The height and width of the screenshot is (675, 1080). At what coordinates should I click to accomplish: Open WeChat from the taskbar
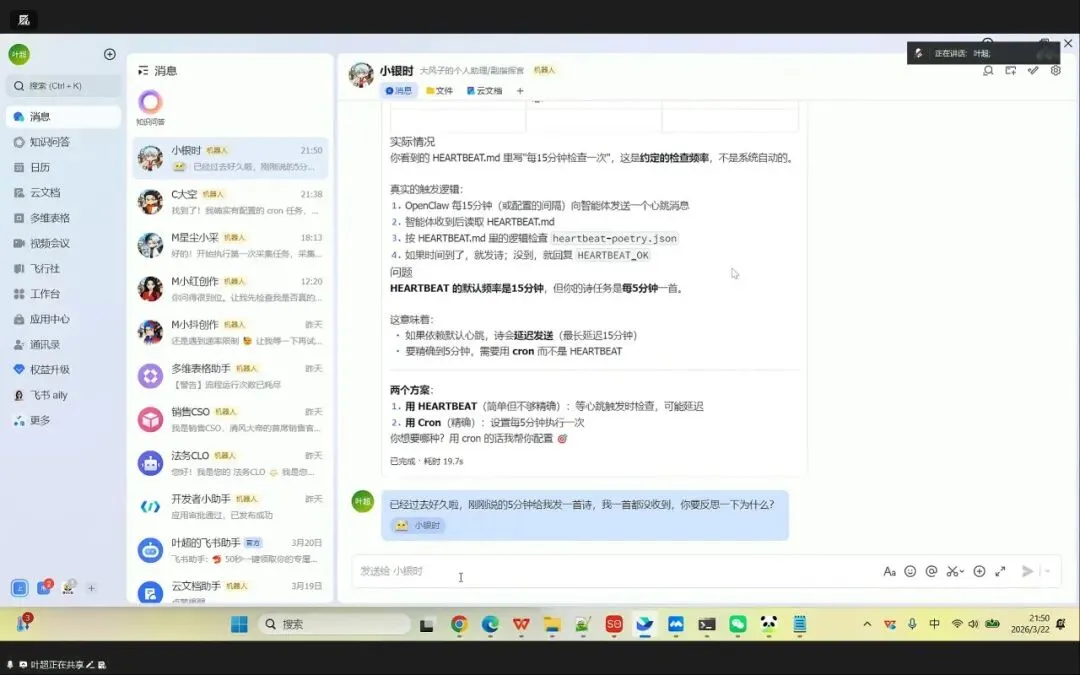738,625
